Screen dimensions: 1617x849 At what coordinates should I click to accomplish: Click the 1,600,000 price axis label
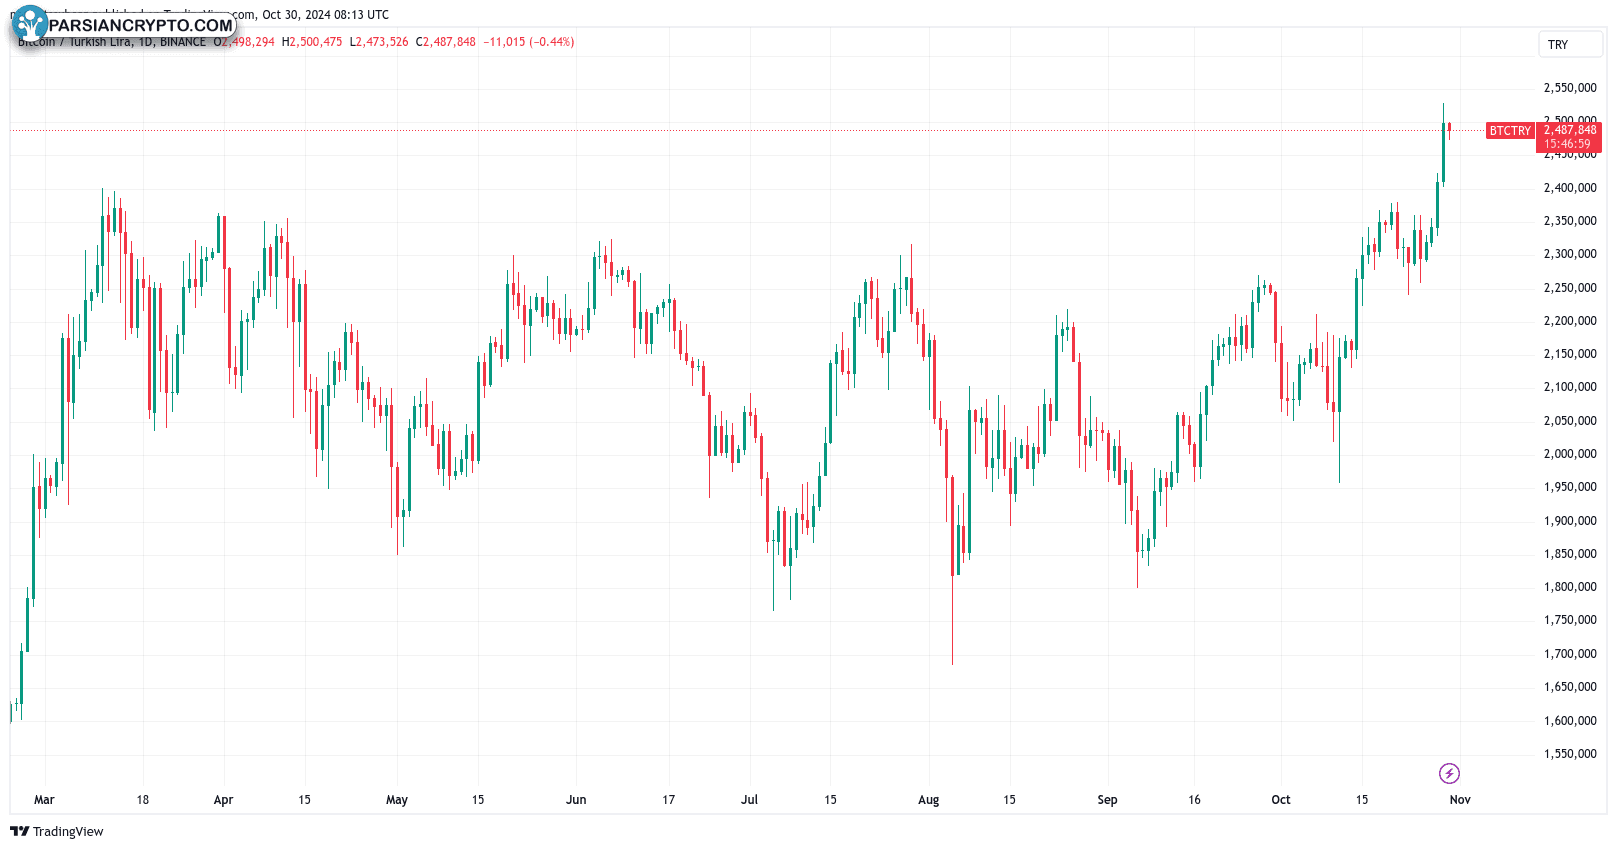(x=1570, y=721)
